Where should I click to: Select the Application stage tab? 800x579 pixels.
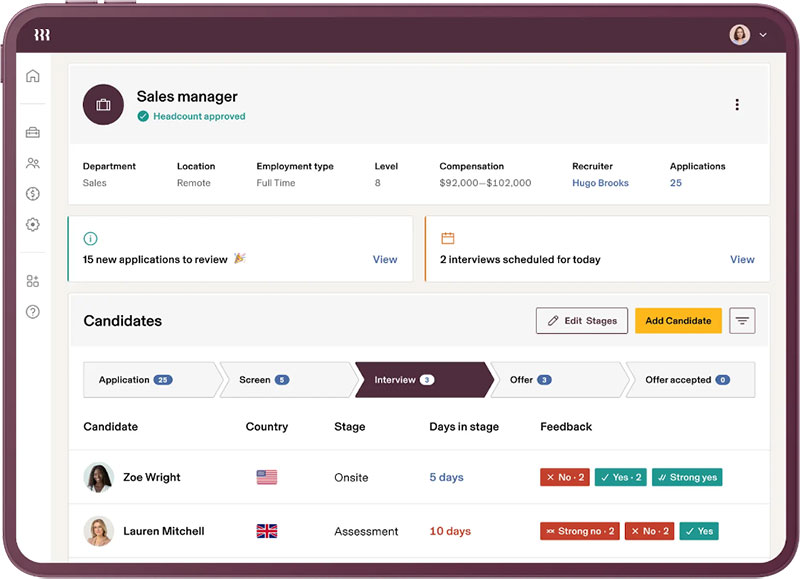152,380
